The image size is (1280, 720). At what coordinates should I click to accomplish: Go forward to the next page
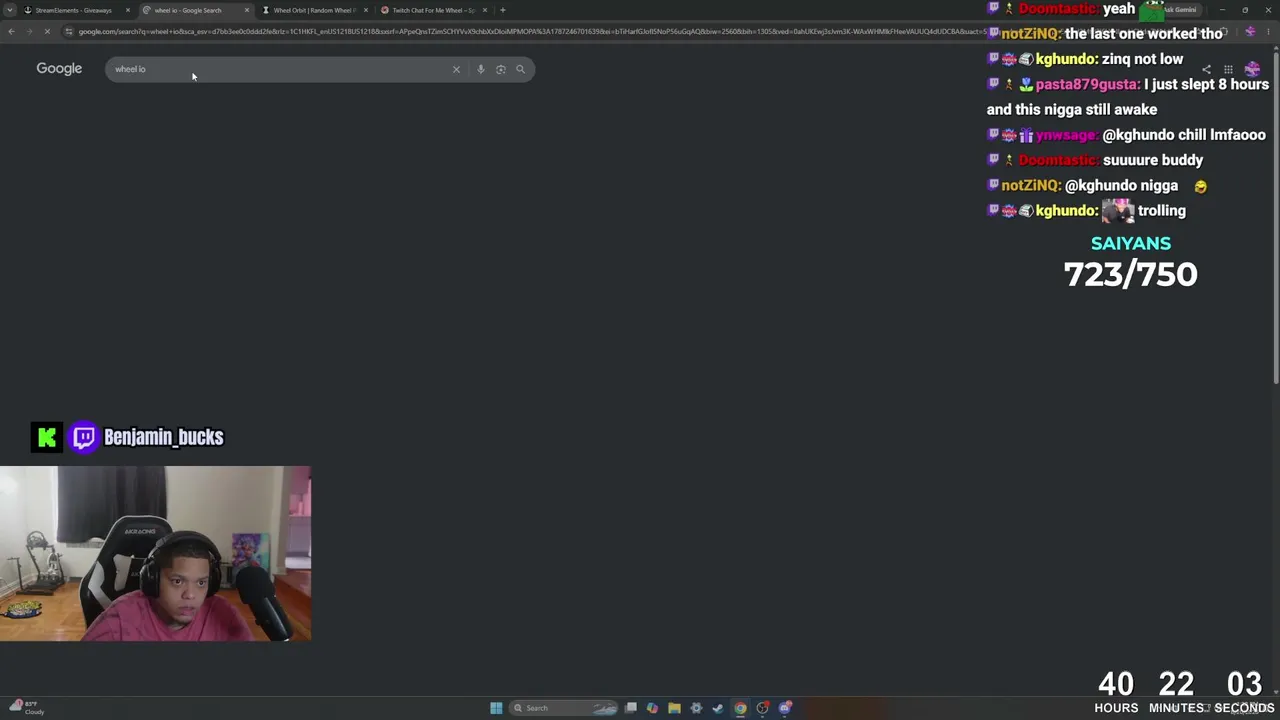coord(29,32)
